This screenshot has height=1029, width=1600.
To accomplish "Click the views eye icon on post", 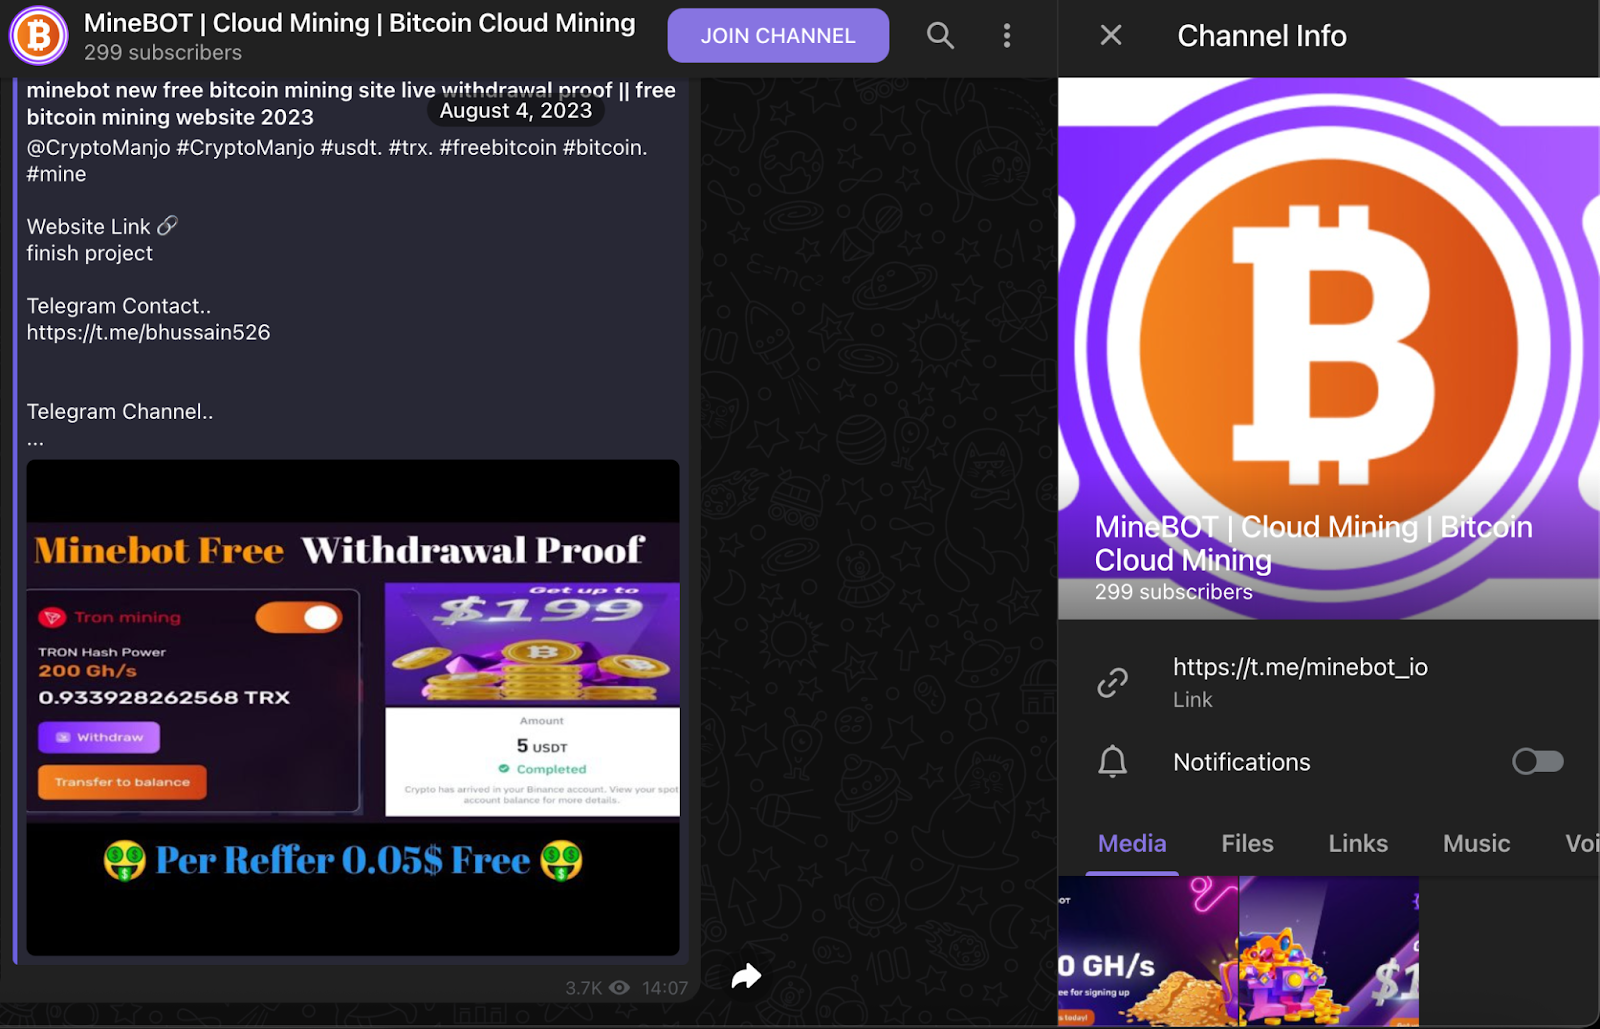I will pos(620,988).
